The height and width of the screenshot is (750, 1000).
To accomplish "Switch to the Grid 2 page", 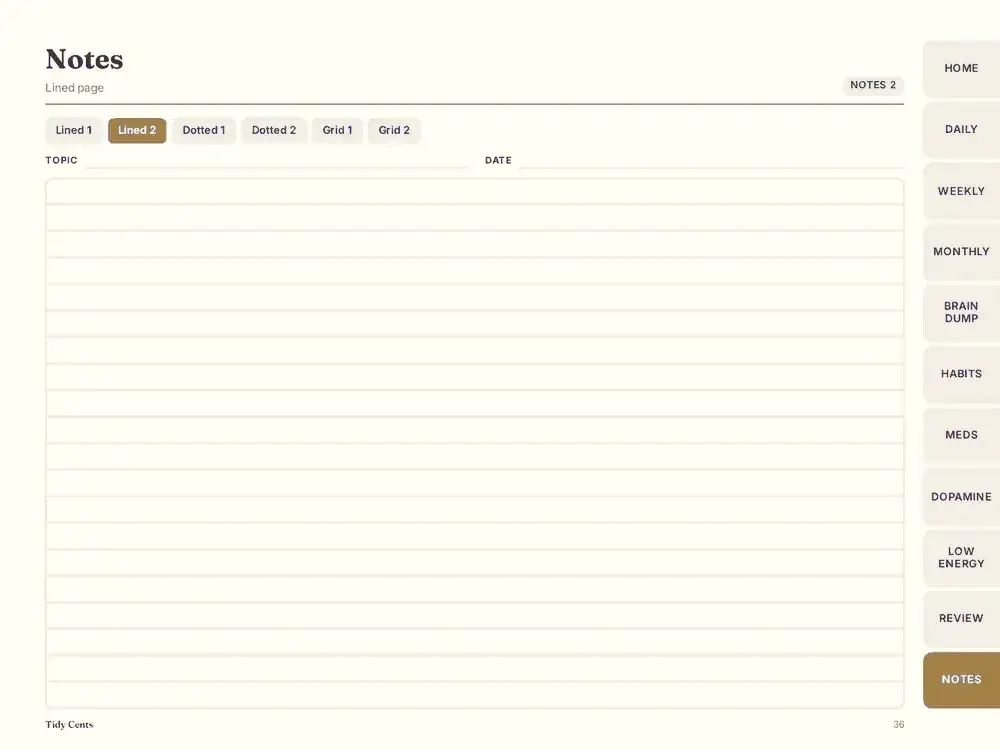I will [x=394, y=130].
